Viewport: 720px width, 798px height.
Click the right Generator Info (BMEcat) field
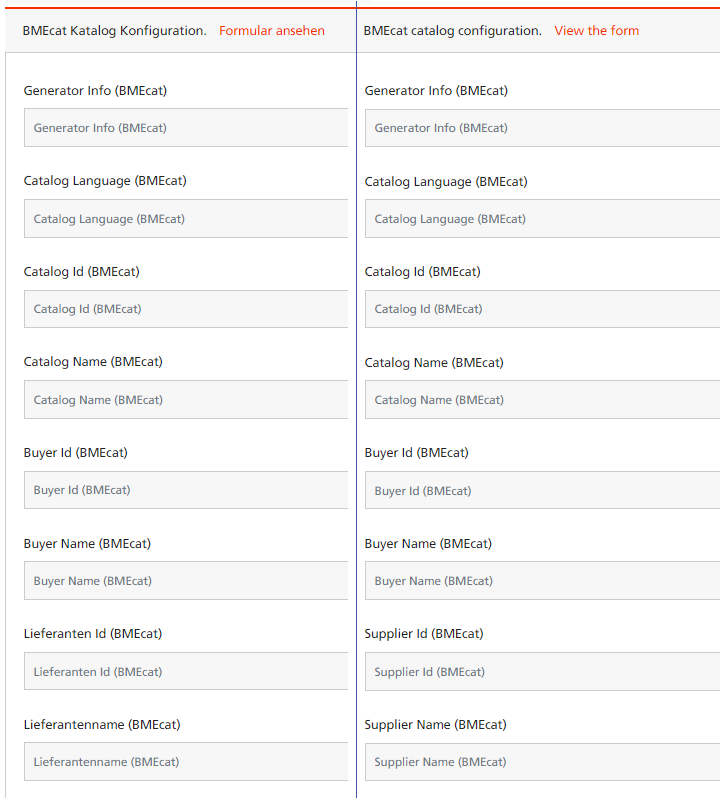pos(541,128)
